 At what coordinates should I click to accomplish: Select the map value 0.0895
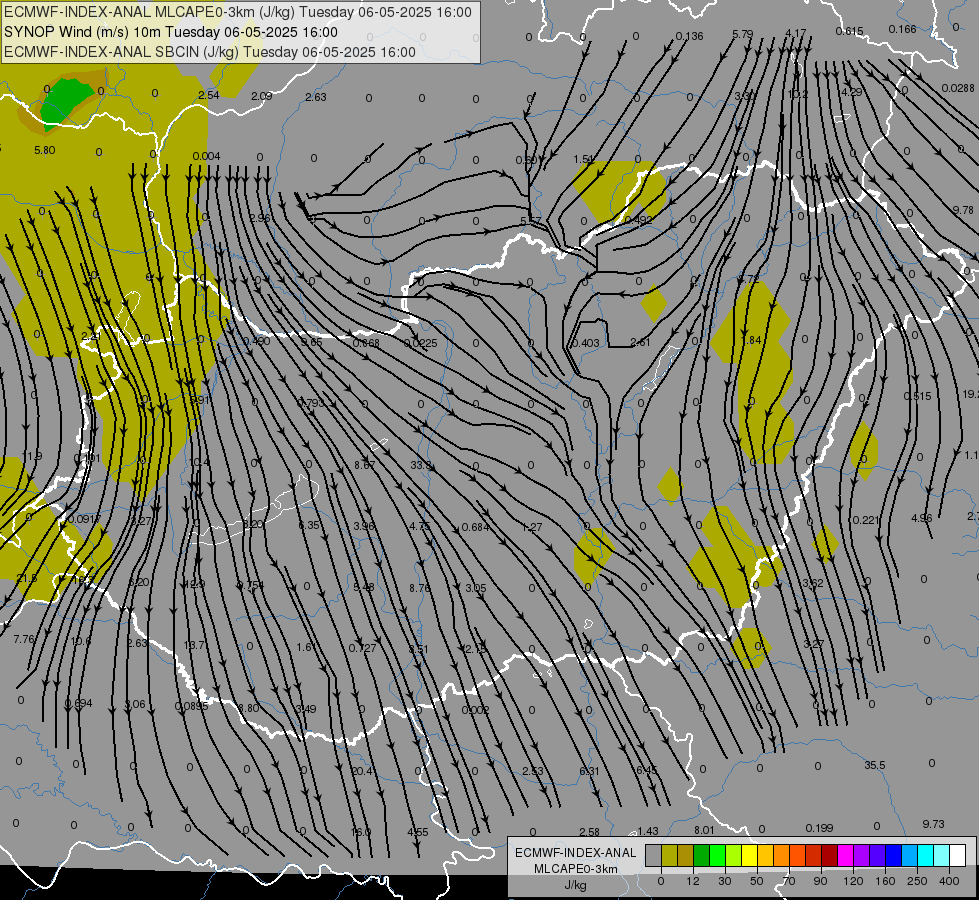[x=191, y=706]
